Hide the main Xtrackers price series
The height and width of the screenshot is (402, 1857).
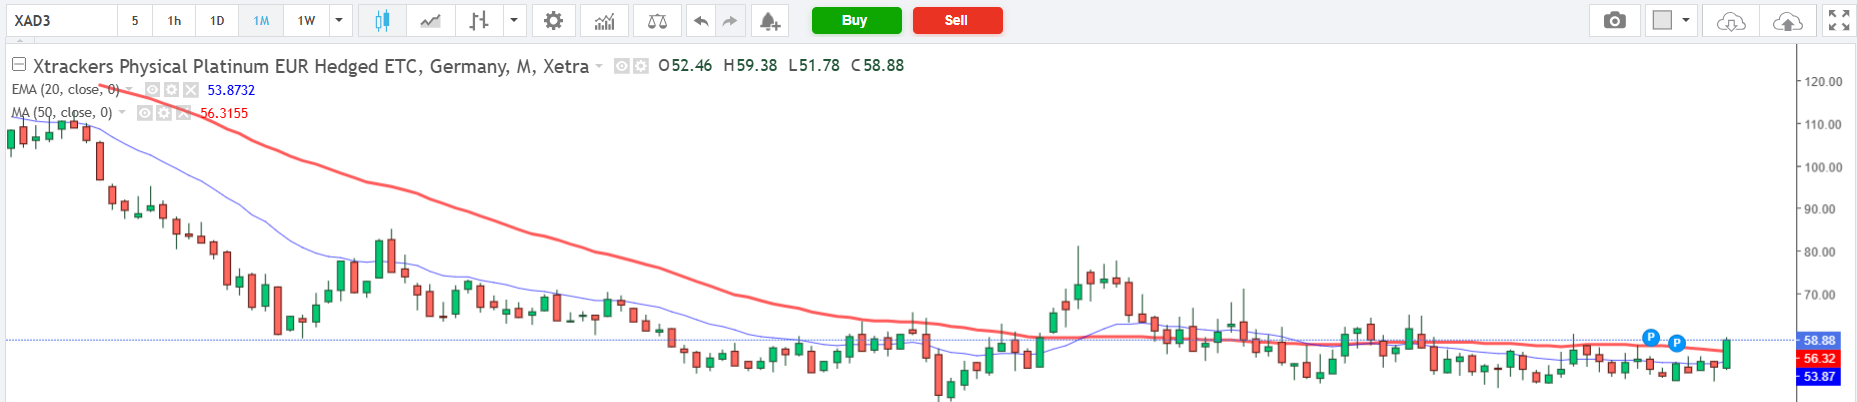pos(622,66)
